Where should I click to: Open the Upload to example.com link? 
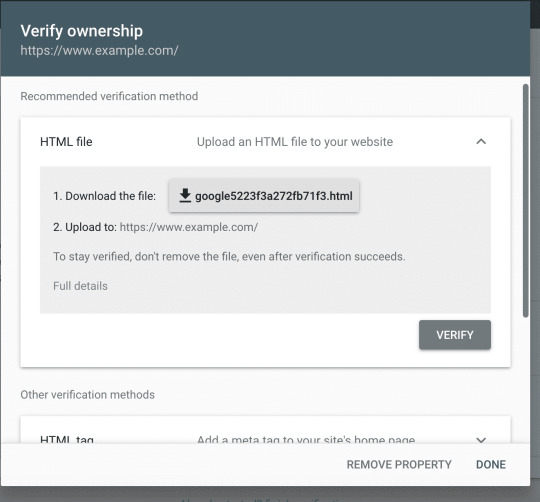coord(189,227)
